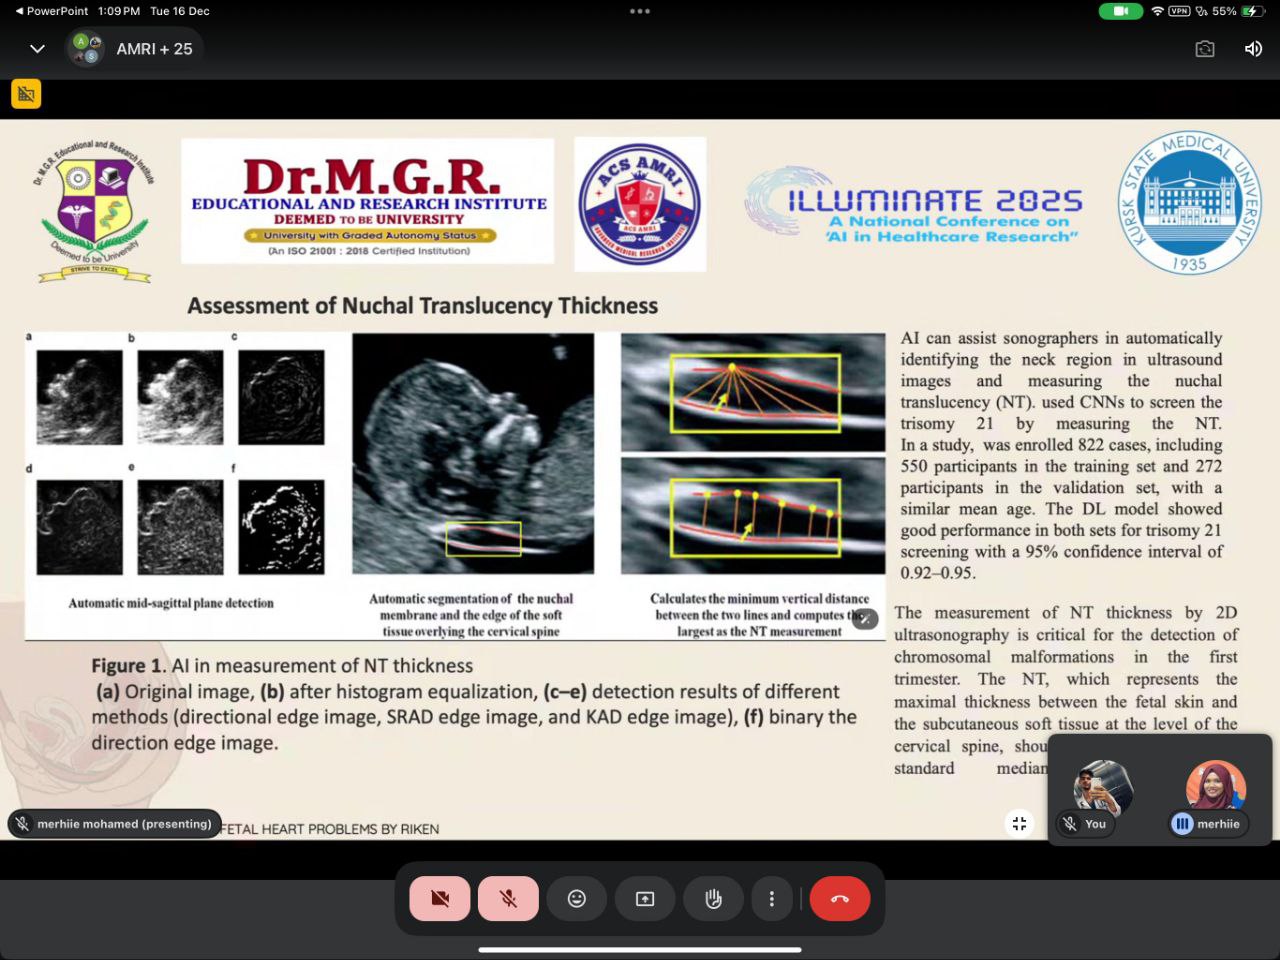The image size is (1280, 960).
Task: Tap the switch camera icon
Action: click(x=1204, y=49)
